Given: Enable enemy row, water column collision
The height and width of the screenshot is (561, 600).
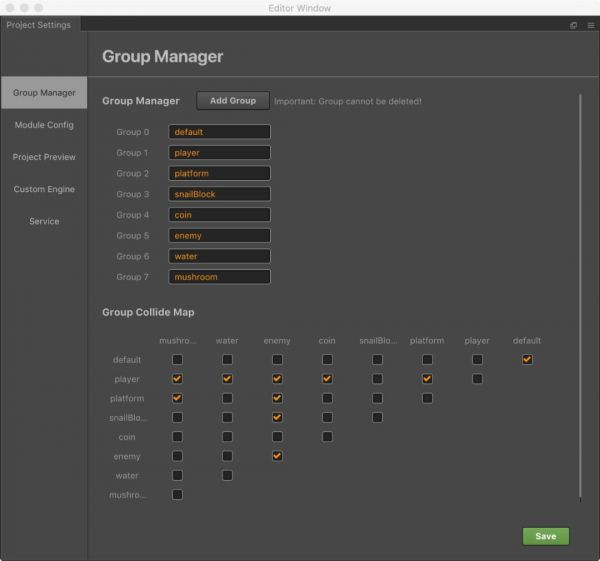Looking at the screenshot, I should 227,456.
